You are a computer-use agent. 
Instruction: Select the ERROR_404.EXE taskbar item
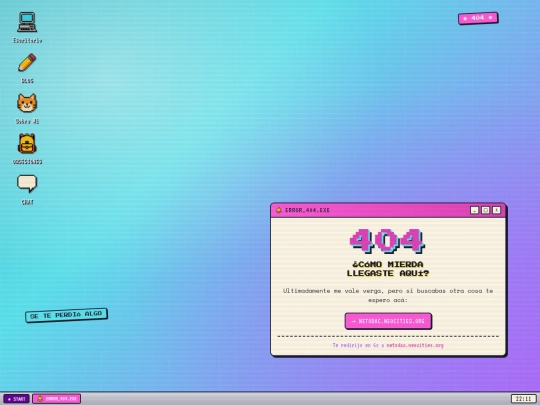pos(56,399)
